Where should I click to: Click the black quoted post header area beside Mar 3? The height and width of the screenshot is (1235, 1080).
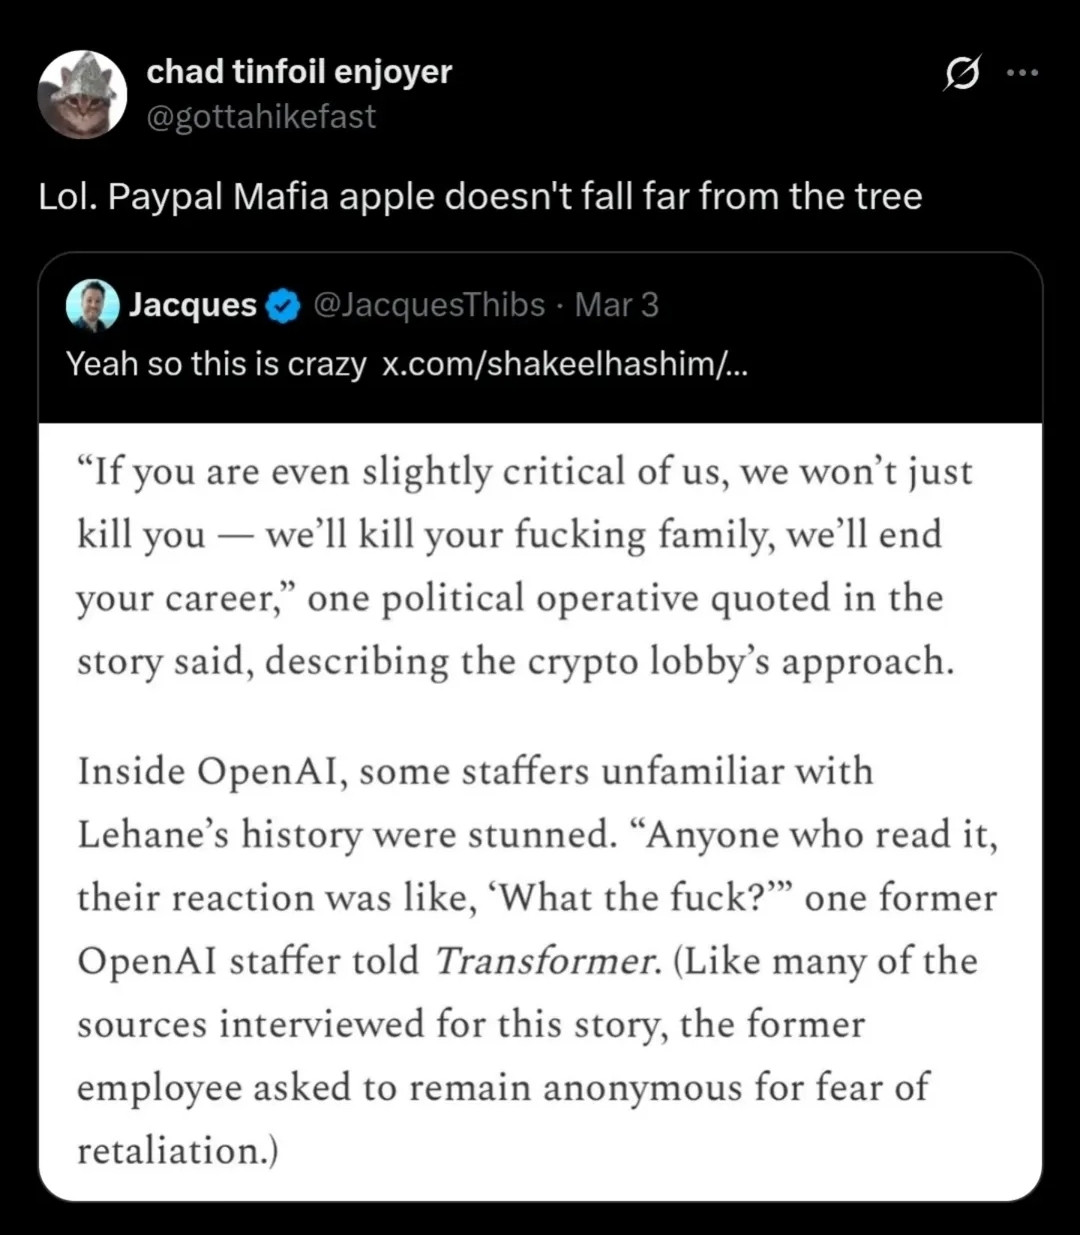coord(850,305)
